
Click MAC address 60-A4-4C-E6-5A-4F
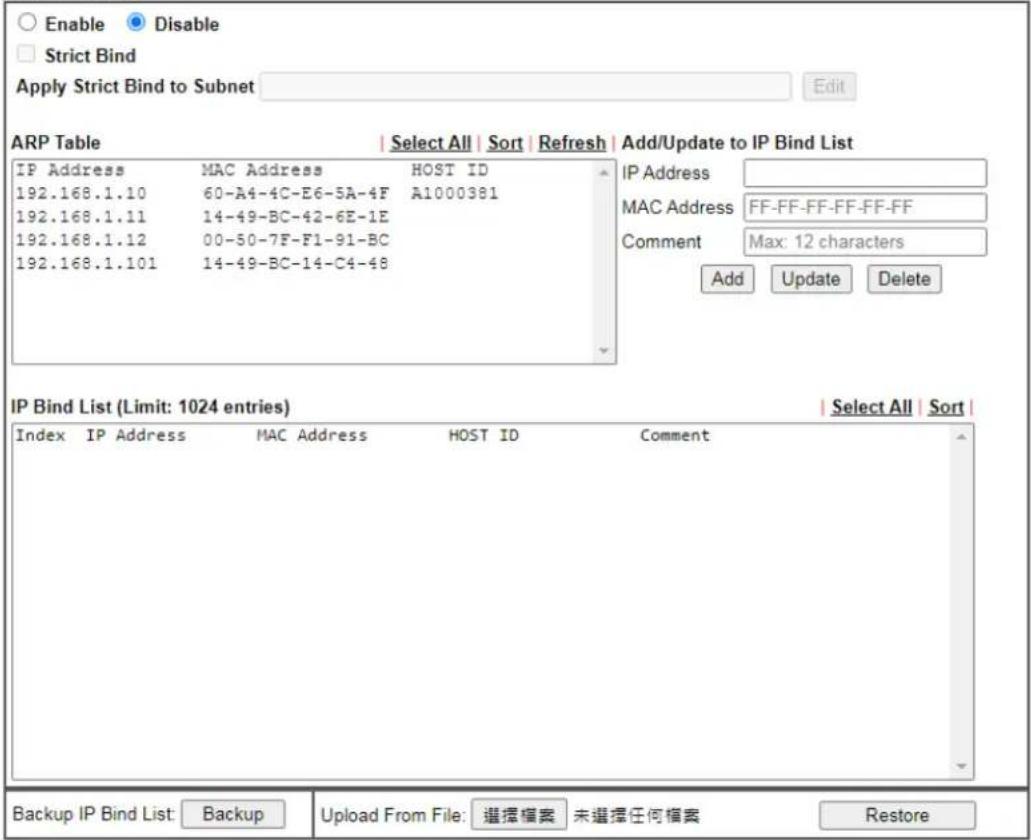[x=296, y=193]
